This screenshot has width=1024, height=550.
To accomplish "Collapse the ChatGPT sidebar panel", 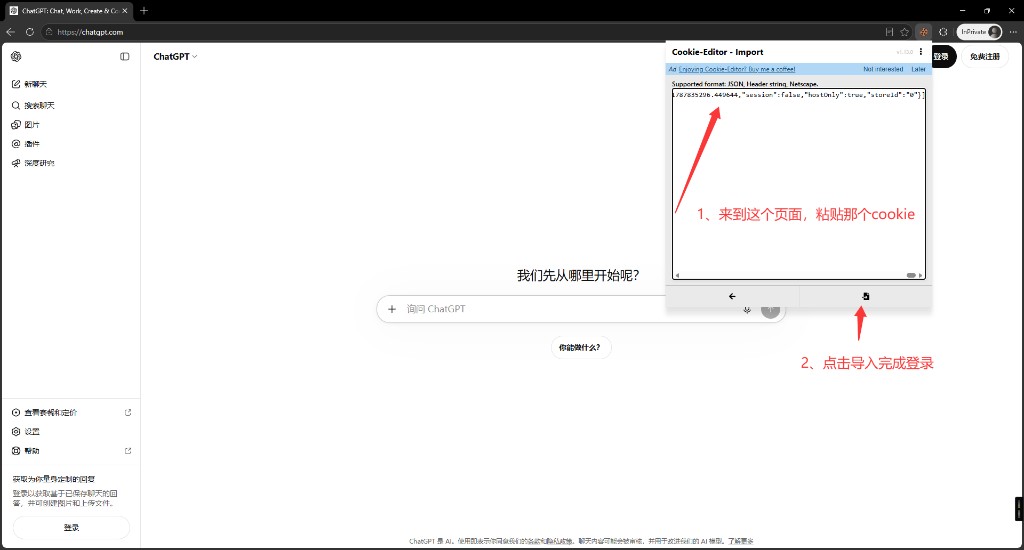I will (125, 57).
